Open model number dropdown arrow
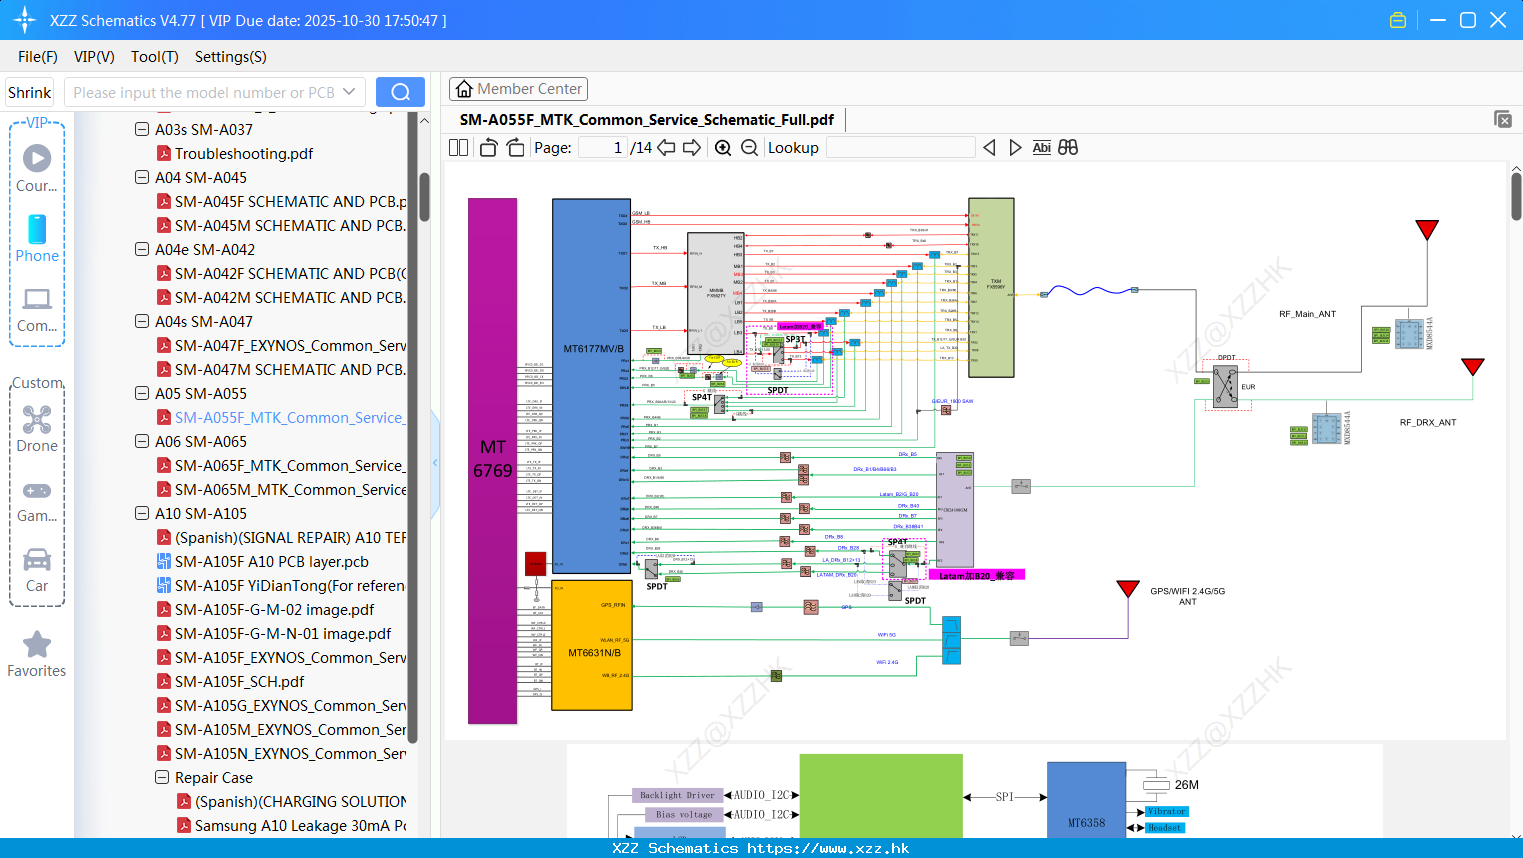This screenshot has width=1523, height=858. 349,92
